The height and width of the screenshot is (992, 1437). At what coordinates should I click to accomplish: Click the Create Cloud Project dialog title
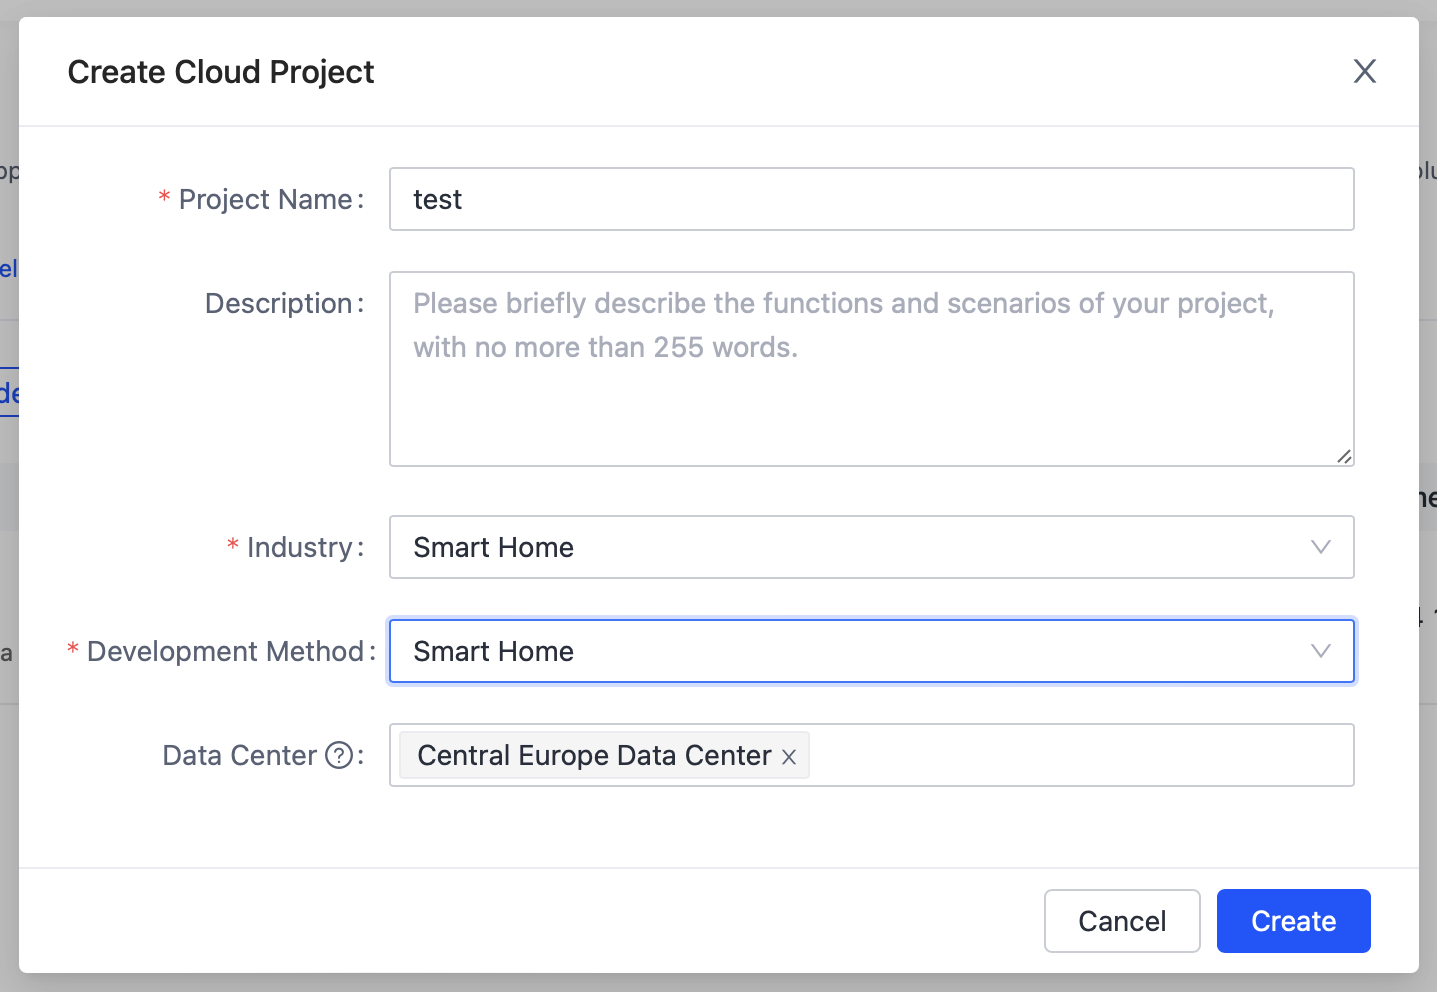[x=220, y=71]
